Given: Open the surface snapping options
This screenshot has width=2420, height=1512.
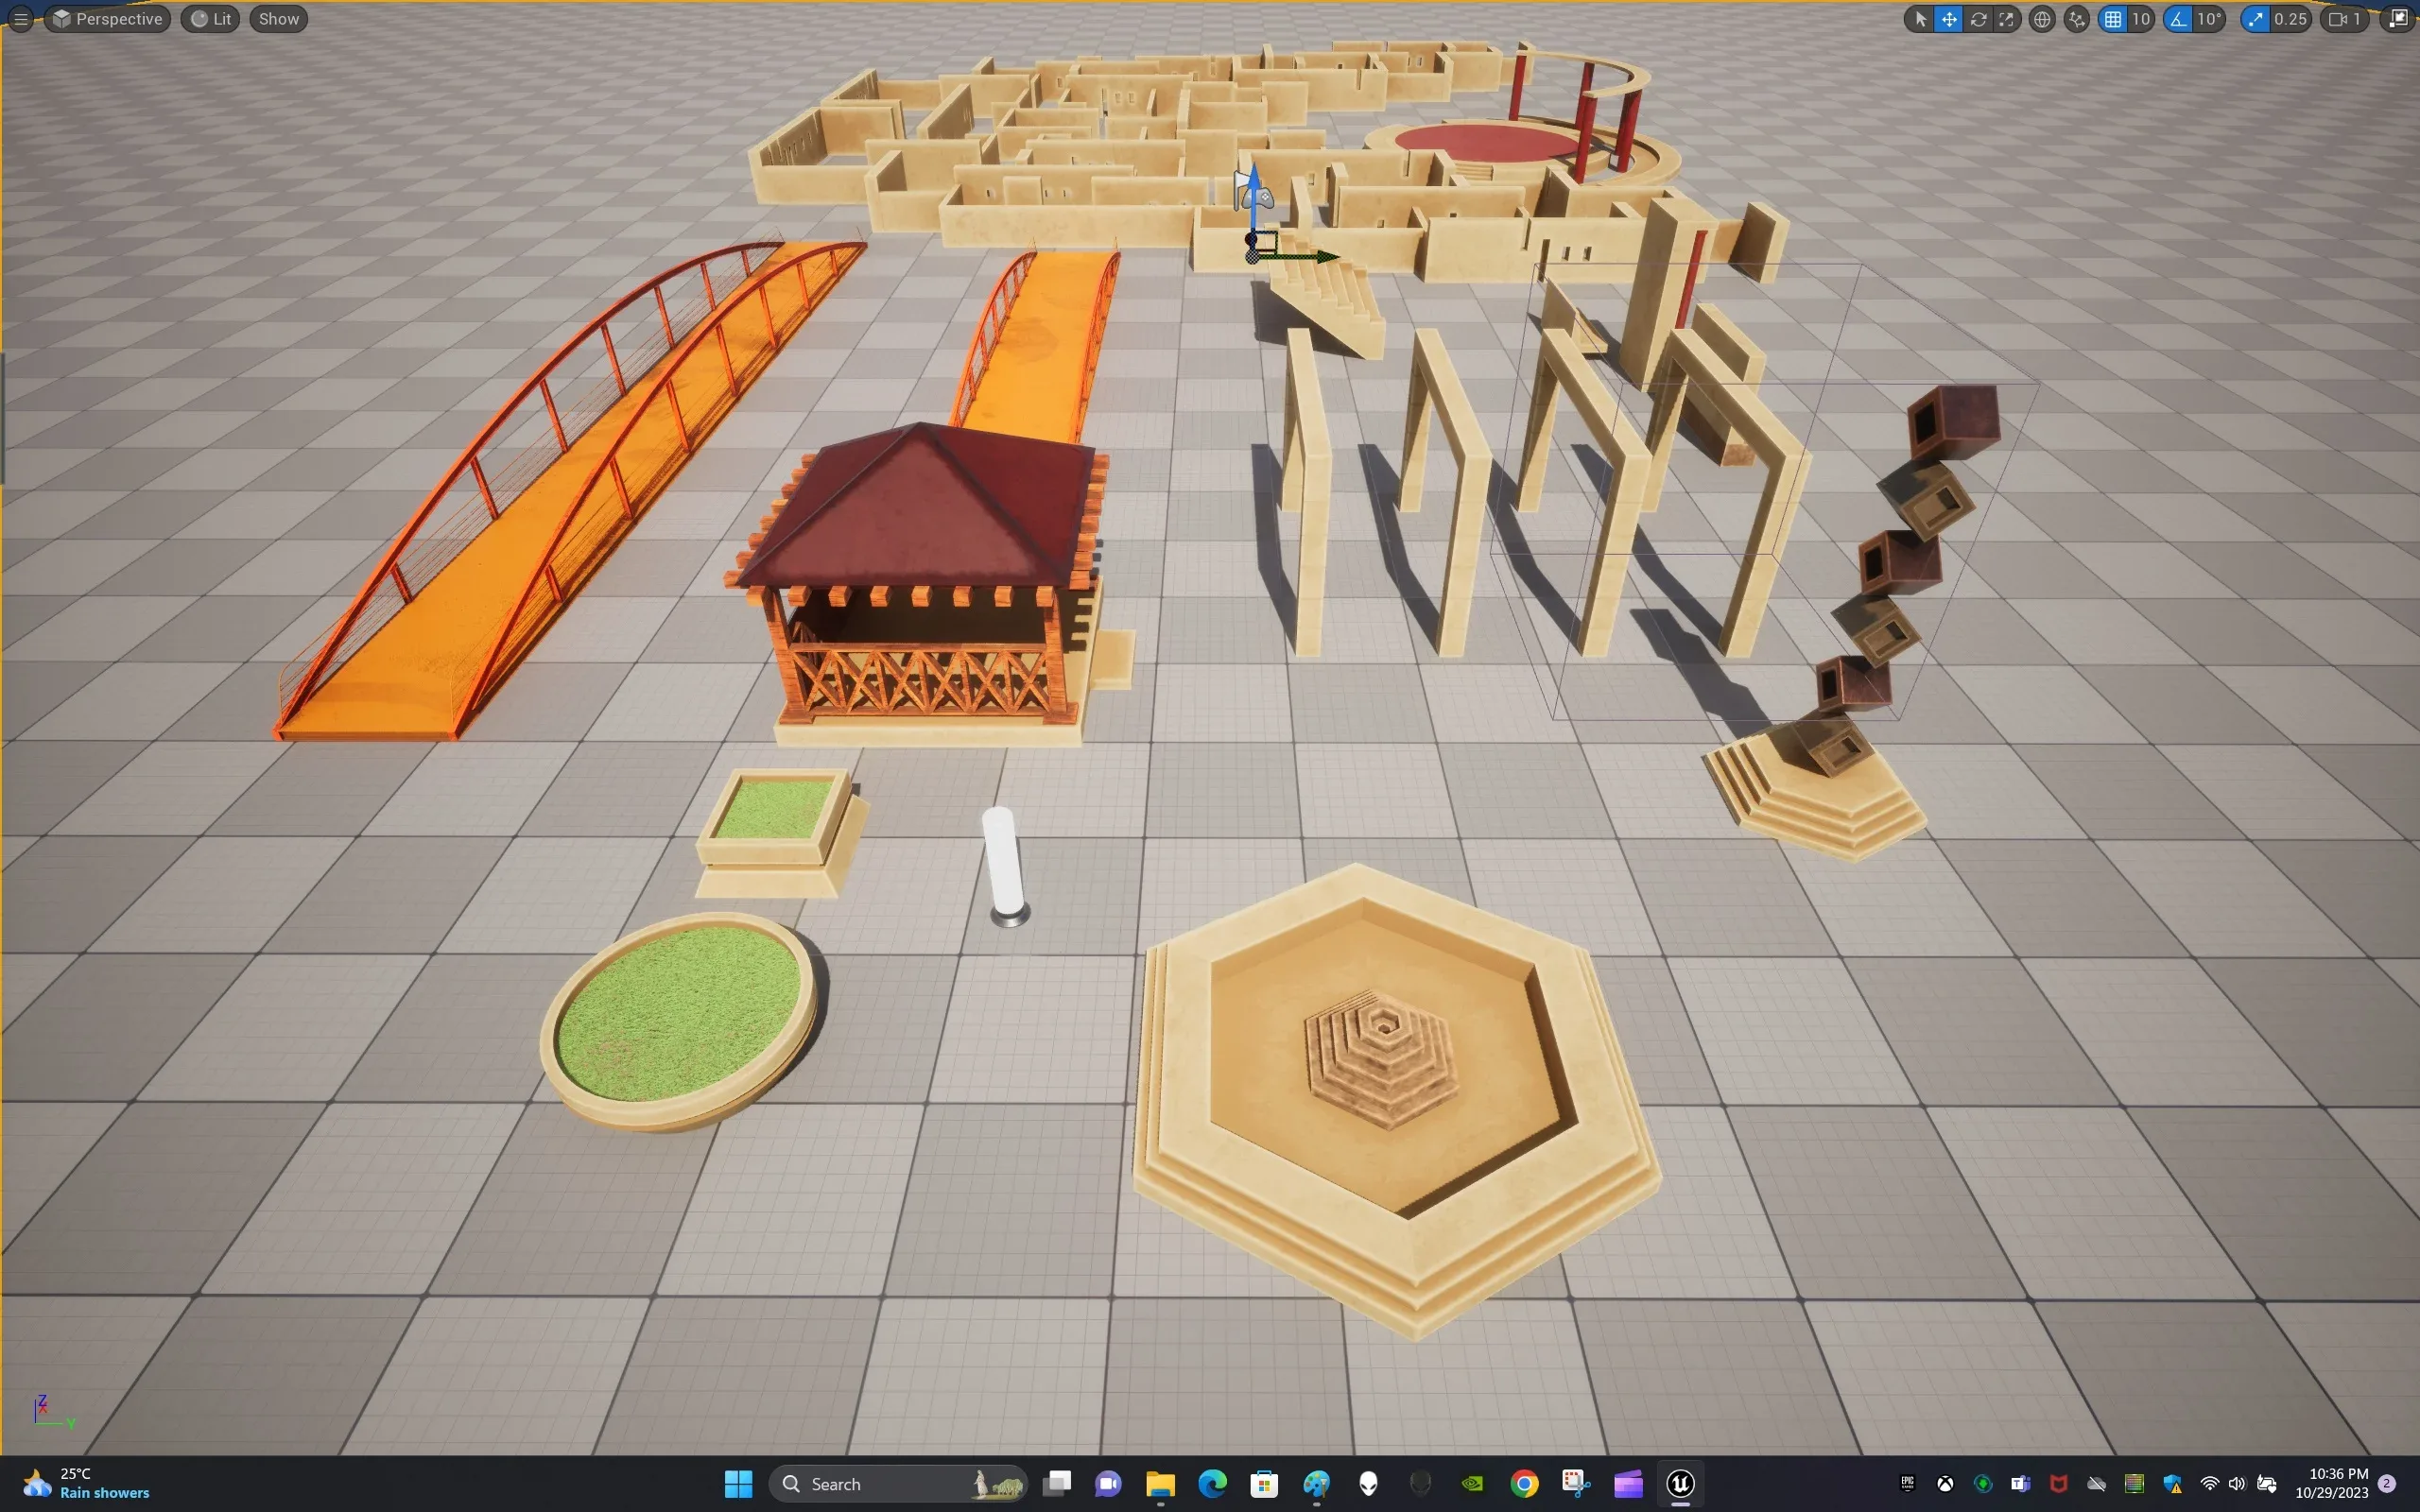Looking at the screenshot, I should point(2077,19).
